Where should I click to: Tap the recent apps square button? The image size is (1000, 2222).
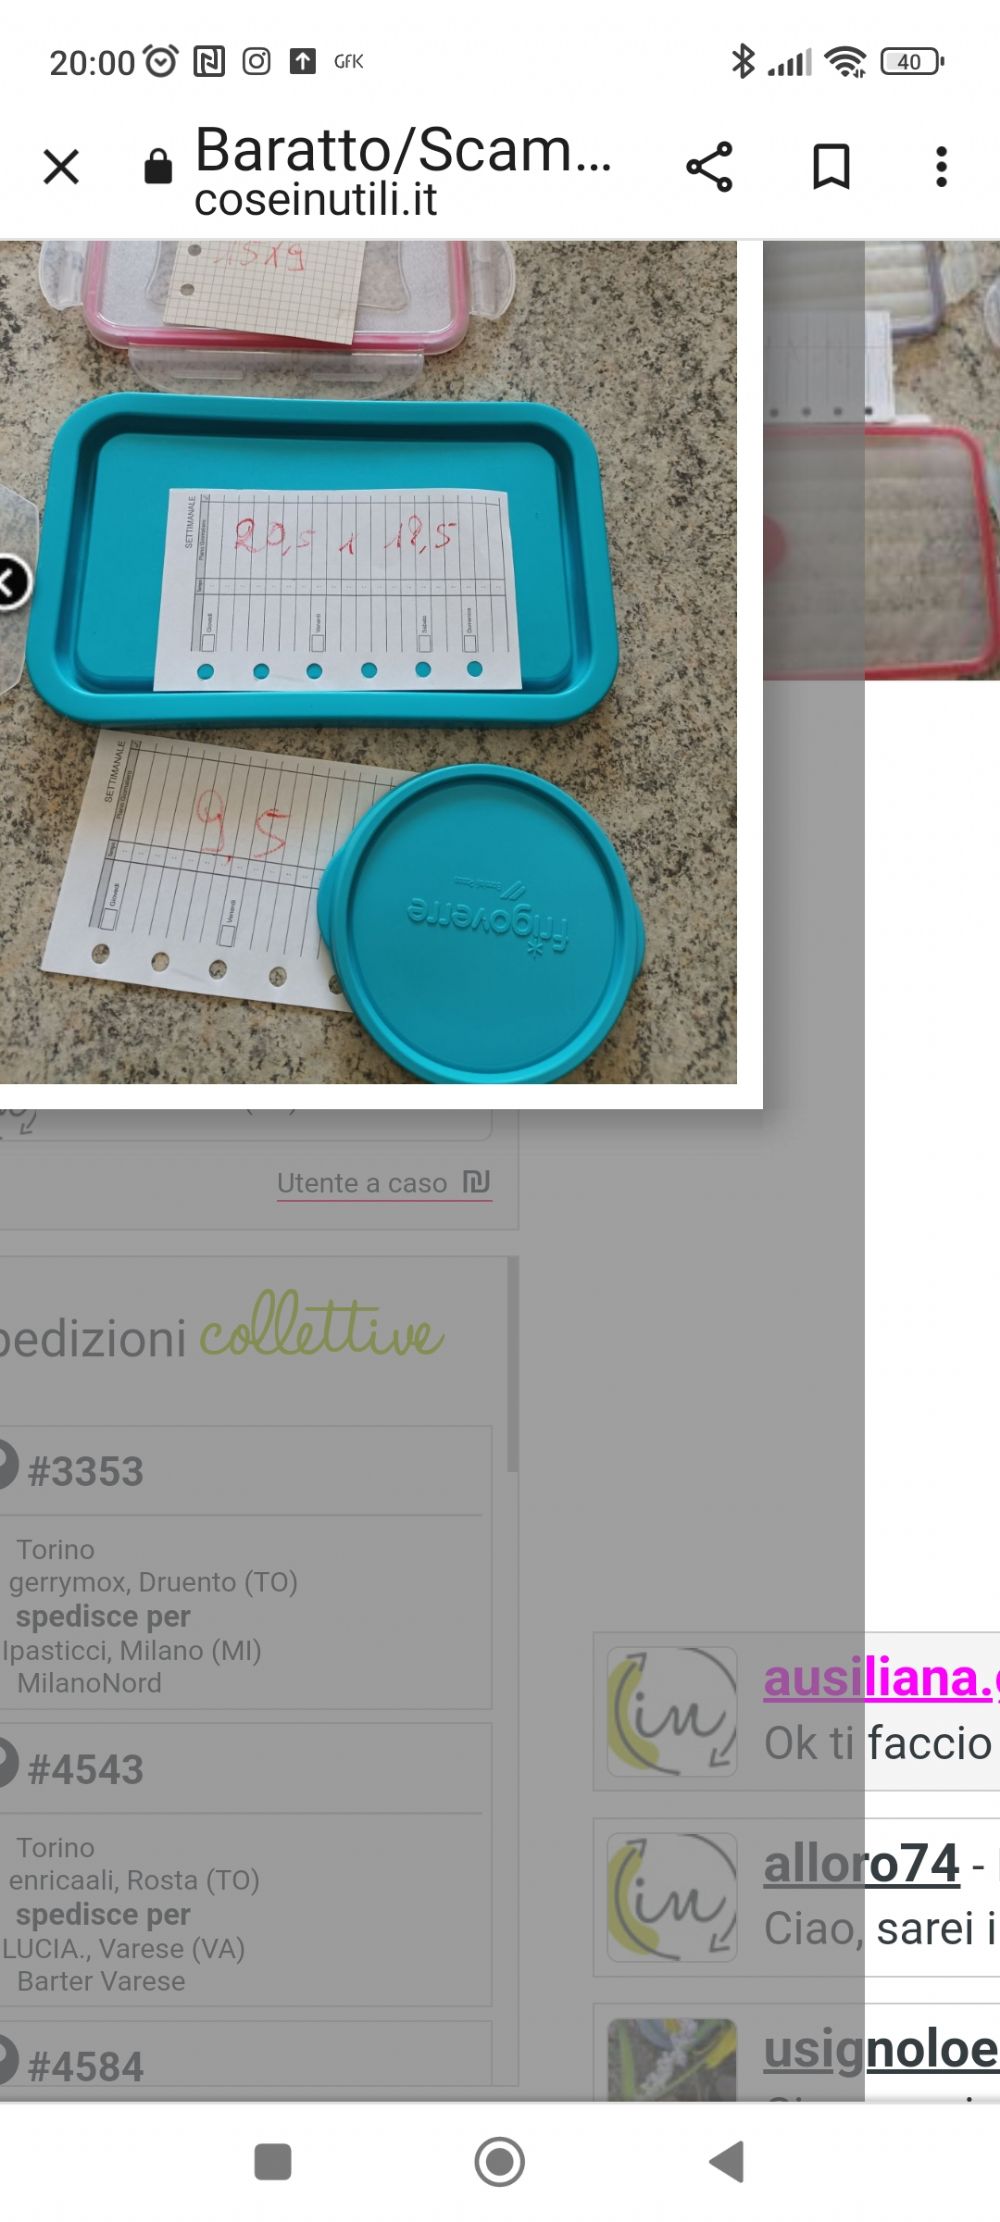click(x=273, y=2162)
